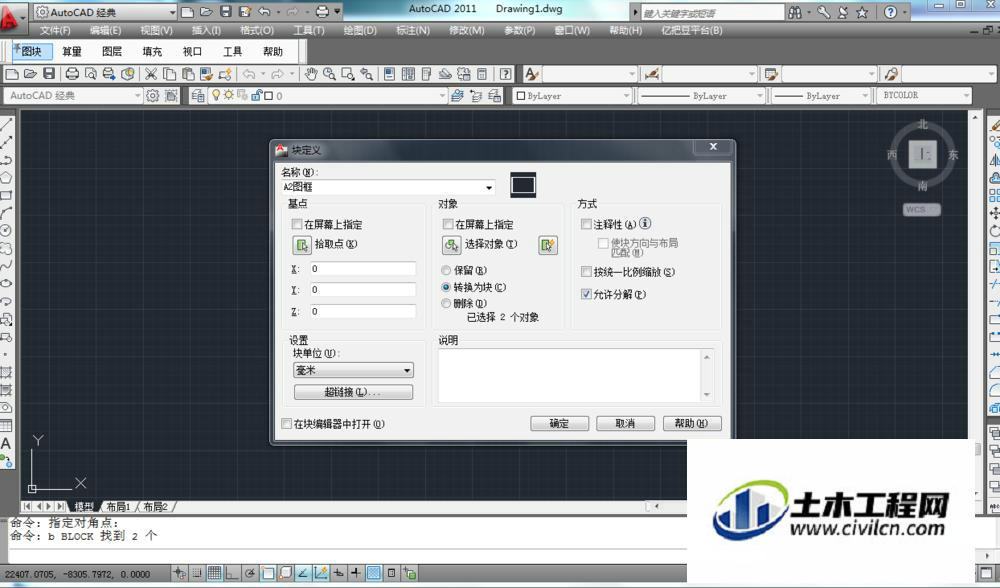The width and height of the screenshot is (1000, 588).
Task: Click the annotative info icon
Action: click(645, 223)
